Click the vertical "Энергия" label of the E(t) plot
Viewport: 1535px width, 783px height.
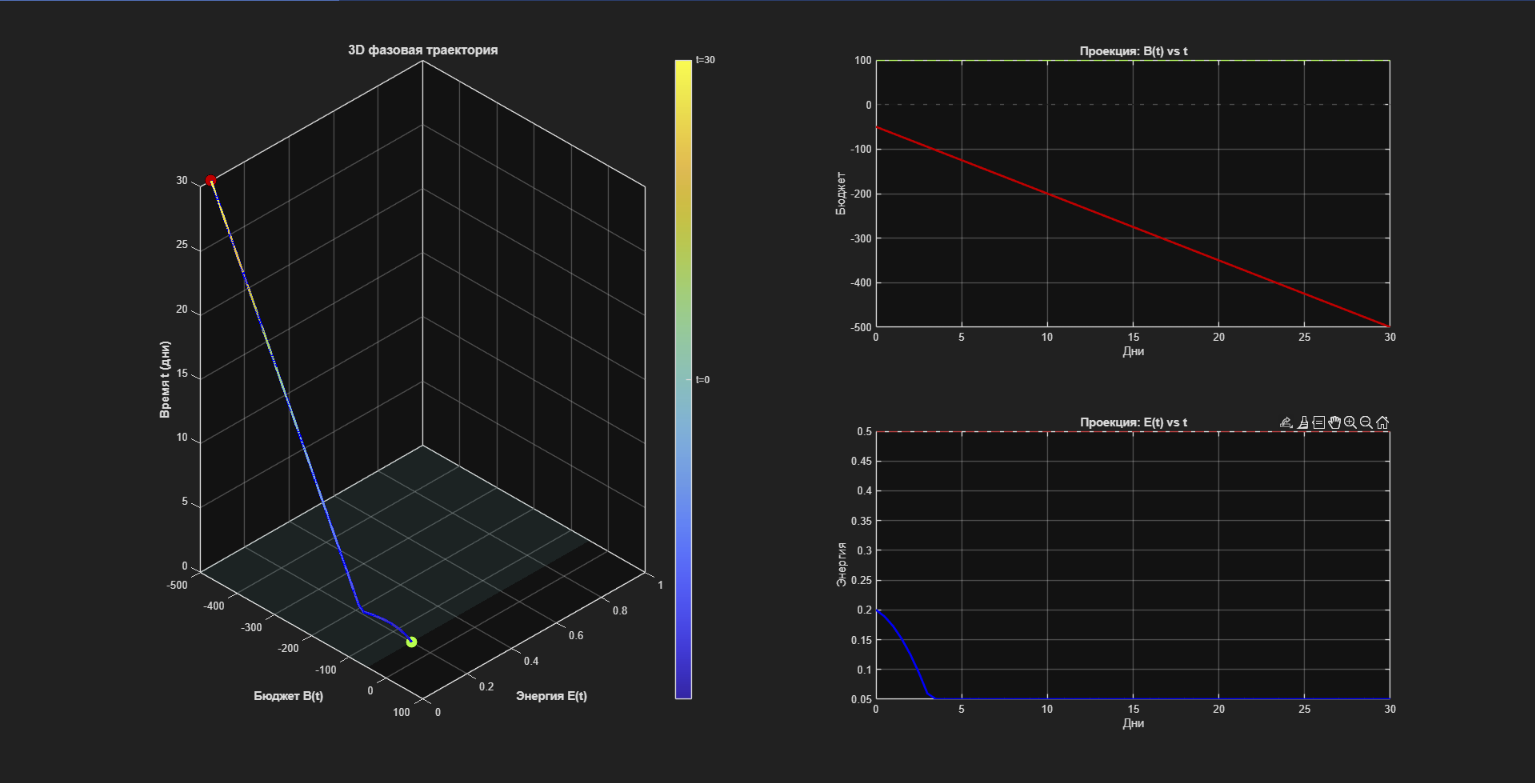[841, 565]
